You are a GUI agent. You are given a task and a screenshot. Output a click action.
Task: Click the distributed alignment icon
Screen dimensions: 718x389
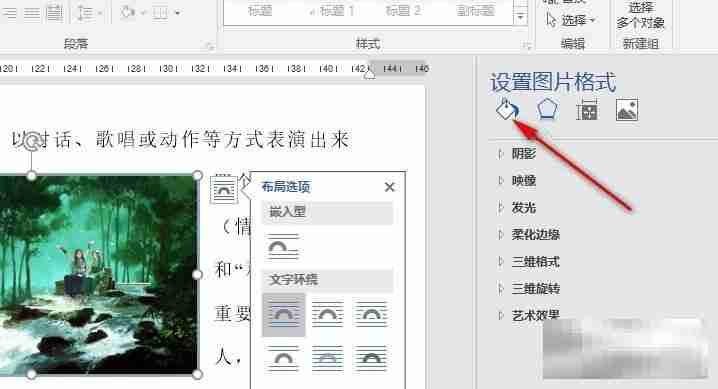pos(54,12)
